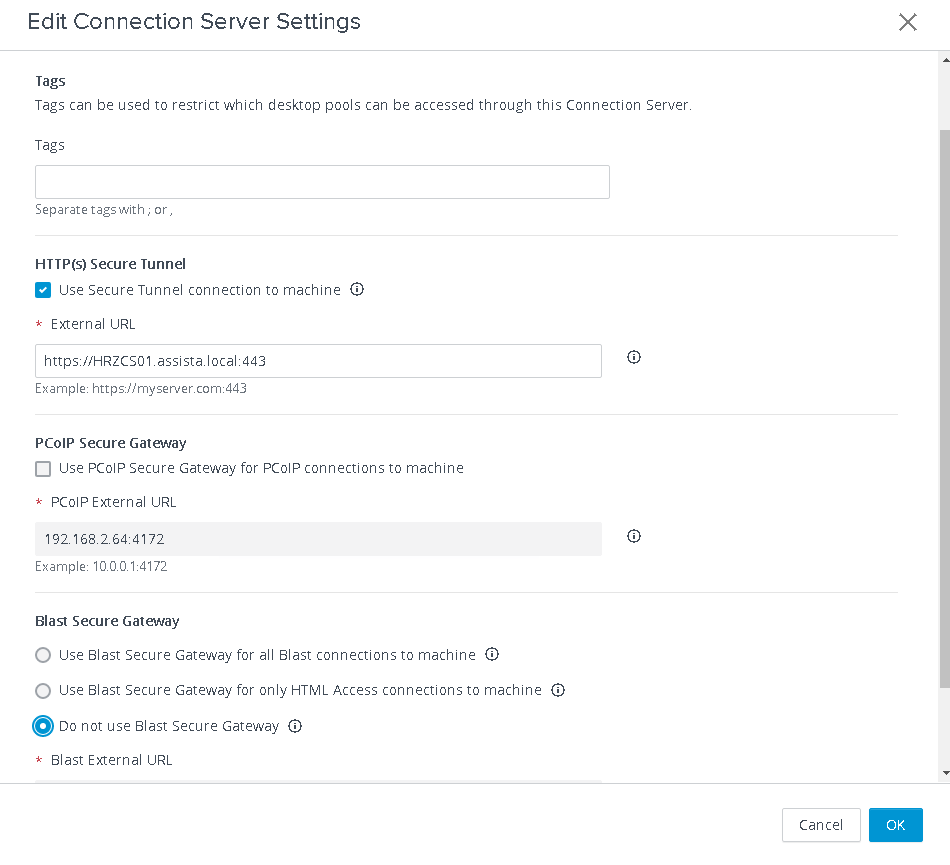View info for all Blast connections option
This screenshot has height=865, width=950.
coord(492,654)
